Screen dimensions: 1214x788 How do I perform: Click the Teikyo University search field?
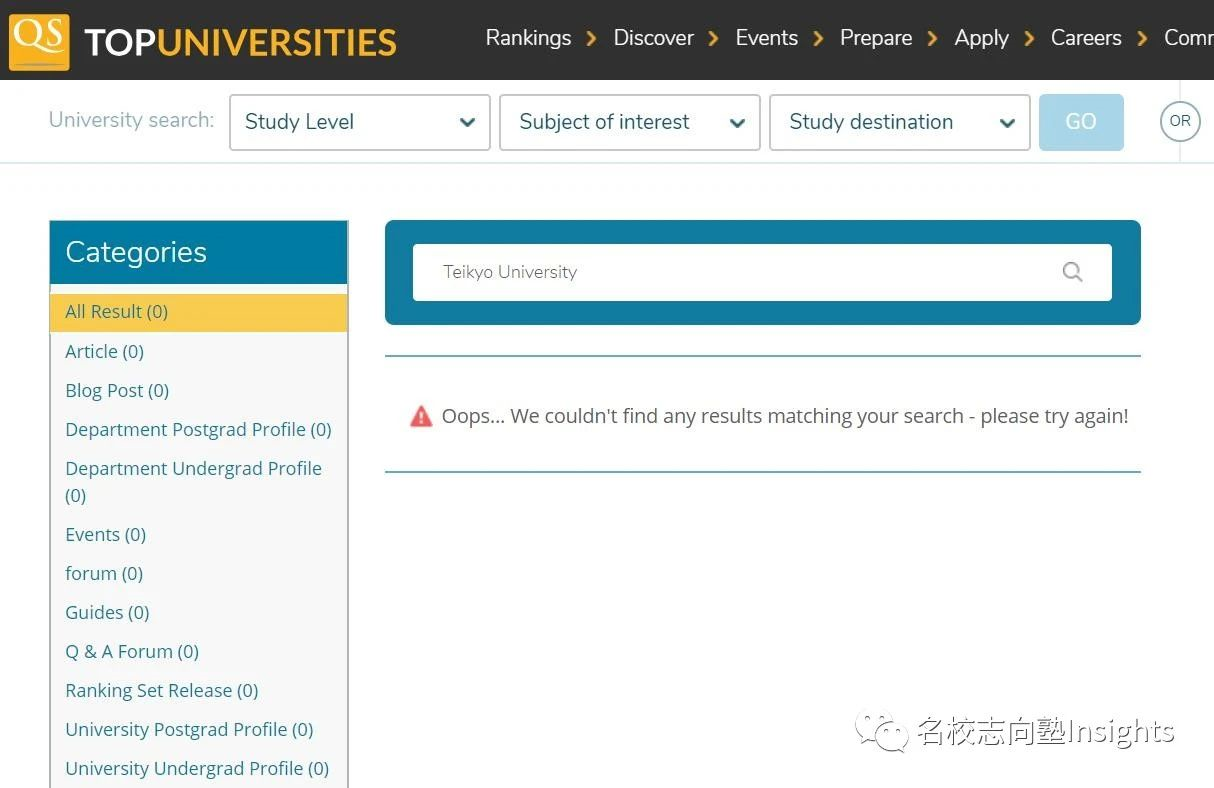click(x=762, y=272)
